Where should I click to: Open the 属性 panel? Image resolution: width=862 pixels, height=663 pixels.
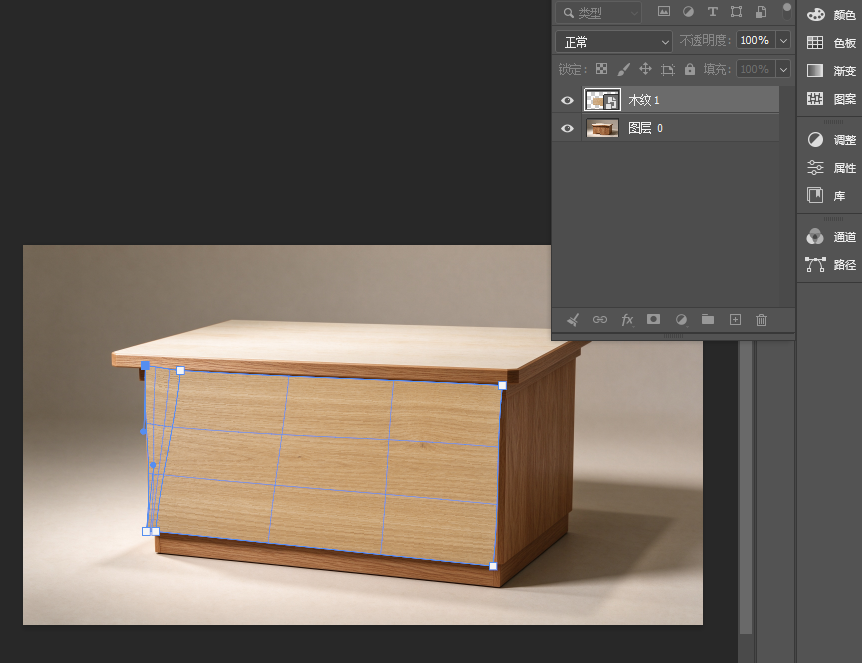[x=831, y=168]
